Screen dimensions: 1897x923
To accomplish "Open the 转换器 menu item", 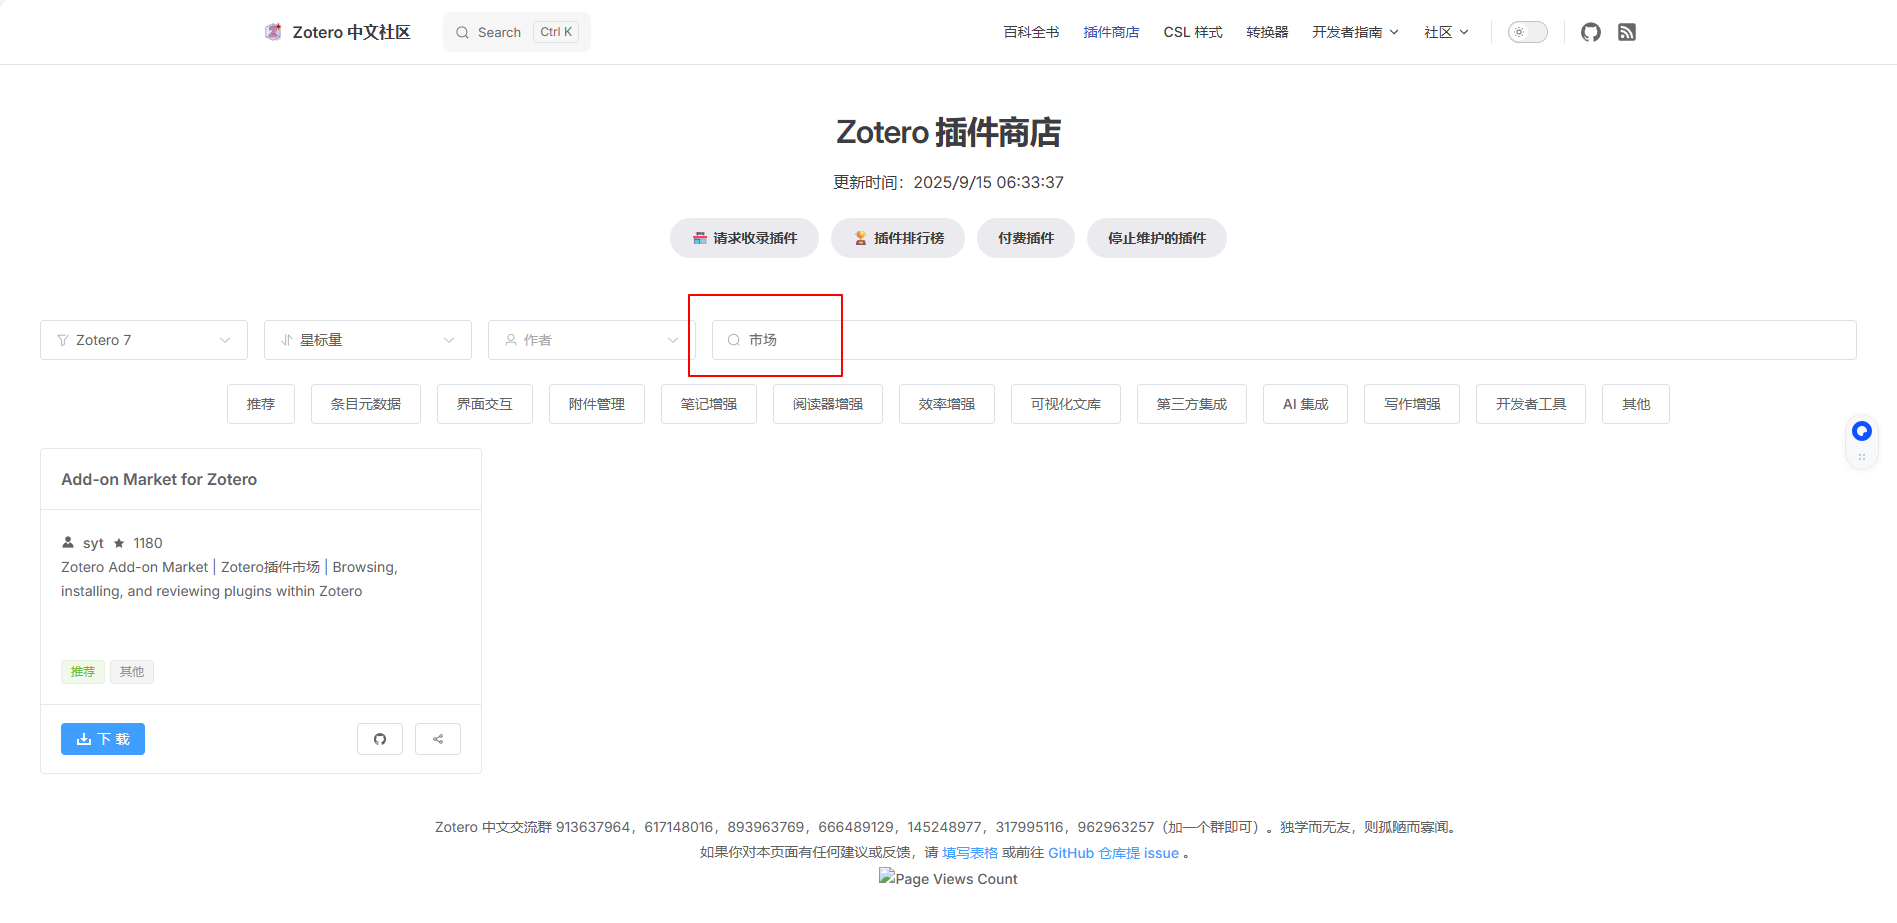I will [1267, 32].
